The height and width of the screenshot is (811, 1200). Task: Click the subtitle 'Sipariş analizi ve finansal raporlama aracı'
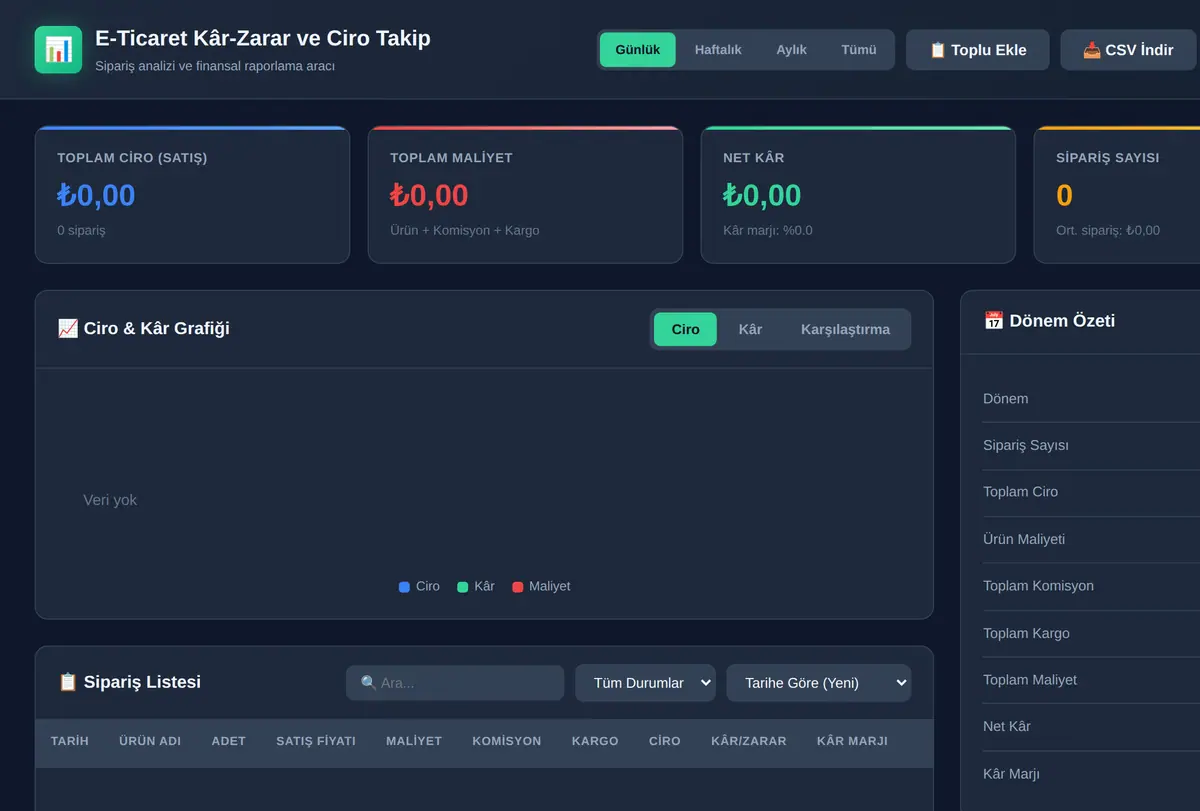point(215,66)
